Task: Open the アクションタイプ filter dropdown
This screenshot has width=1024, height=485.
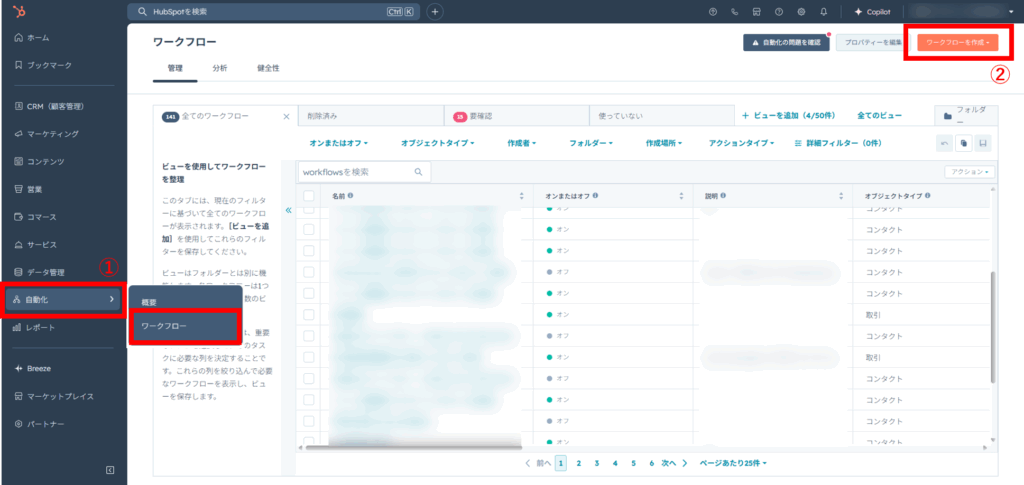Action: (741, 142)
